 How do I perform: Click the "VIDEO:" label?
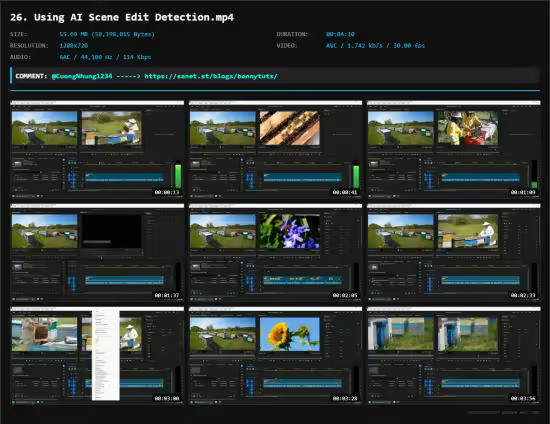(287, 46)
